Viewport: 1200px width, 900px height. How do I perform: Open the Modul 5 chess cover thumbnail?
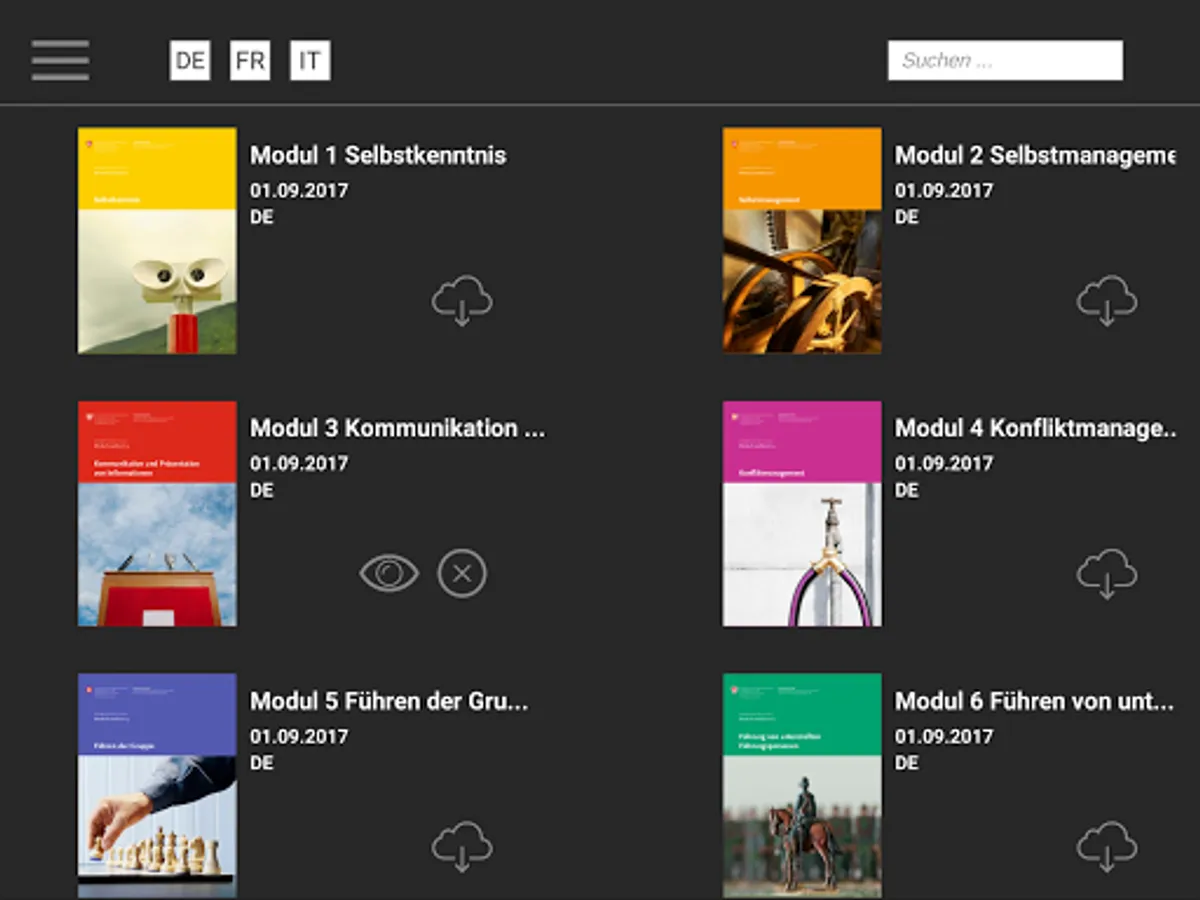(158, 786)
